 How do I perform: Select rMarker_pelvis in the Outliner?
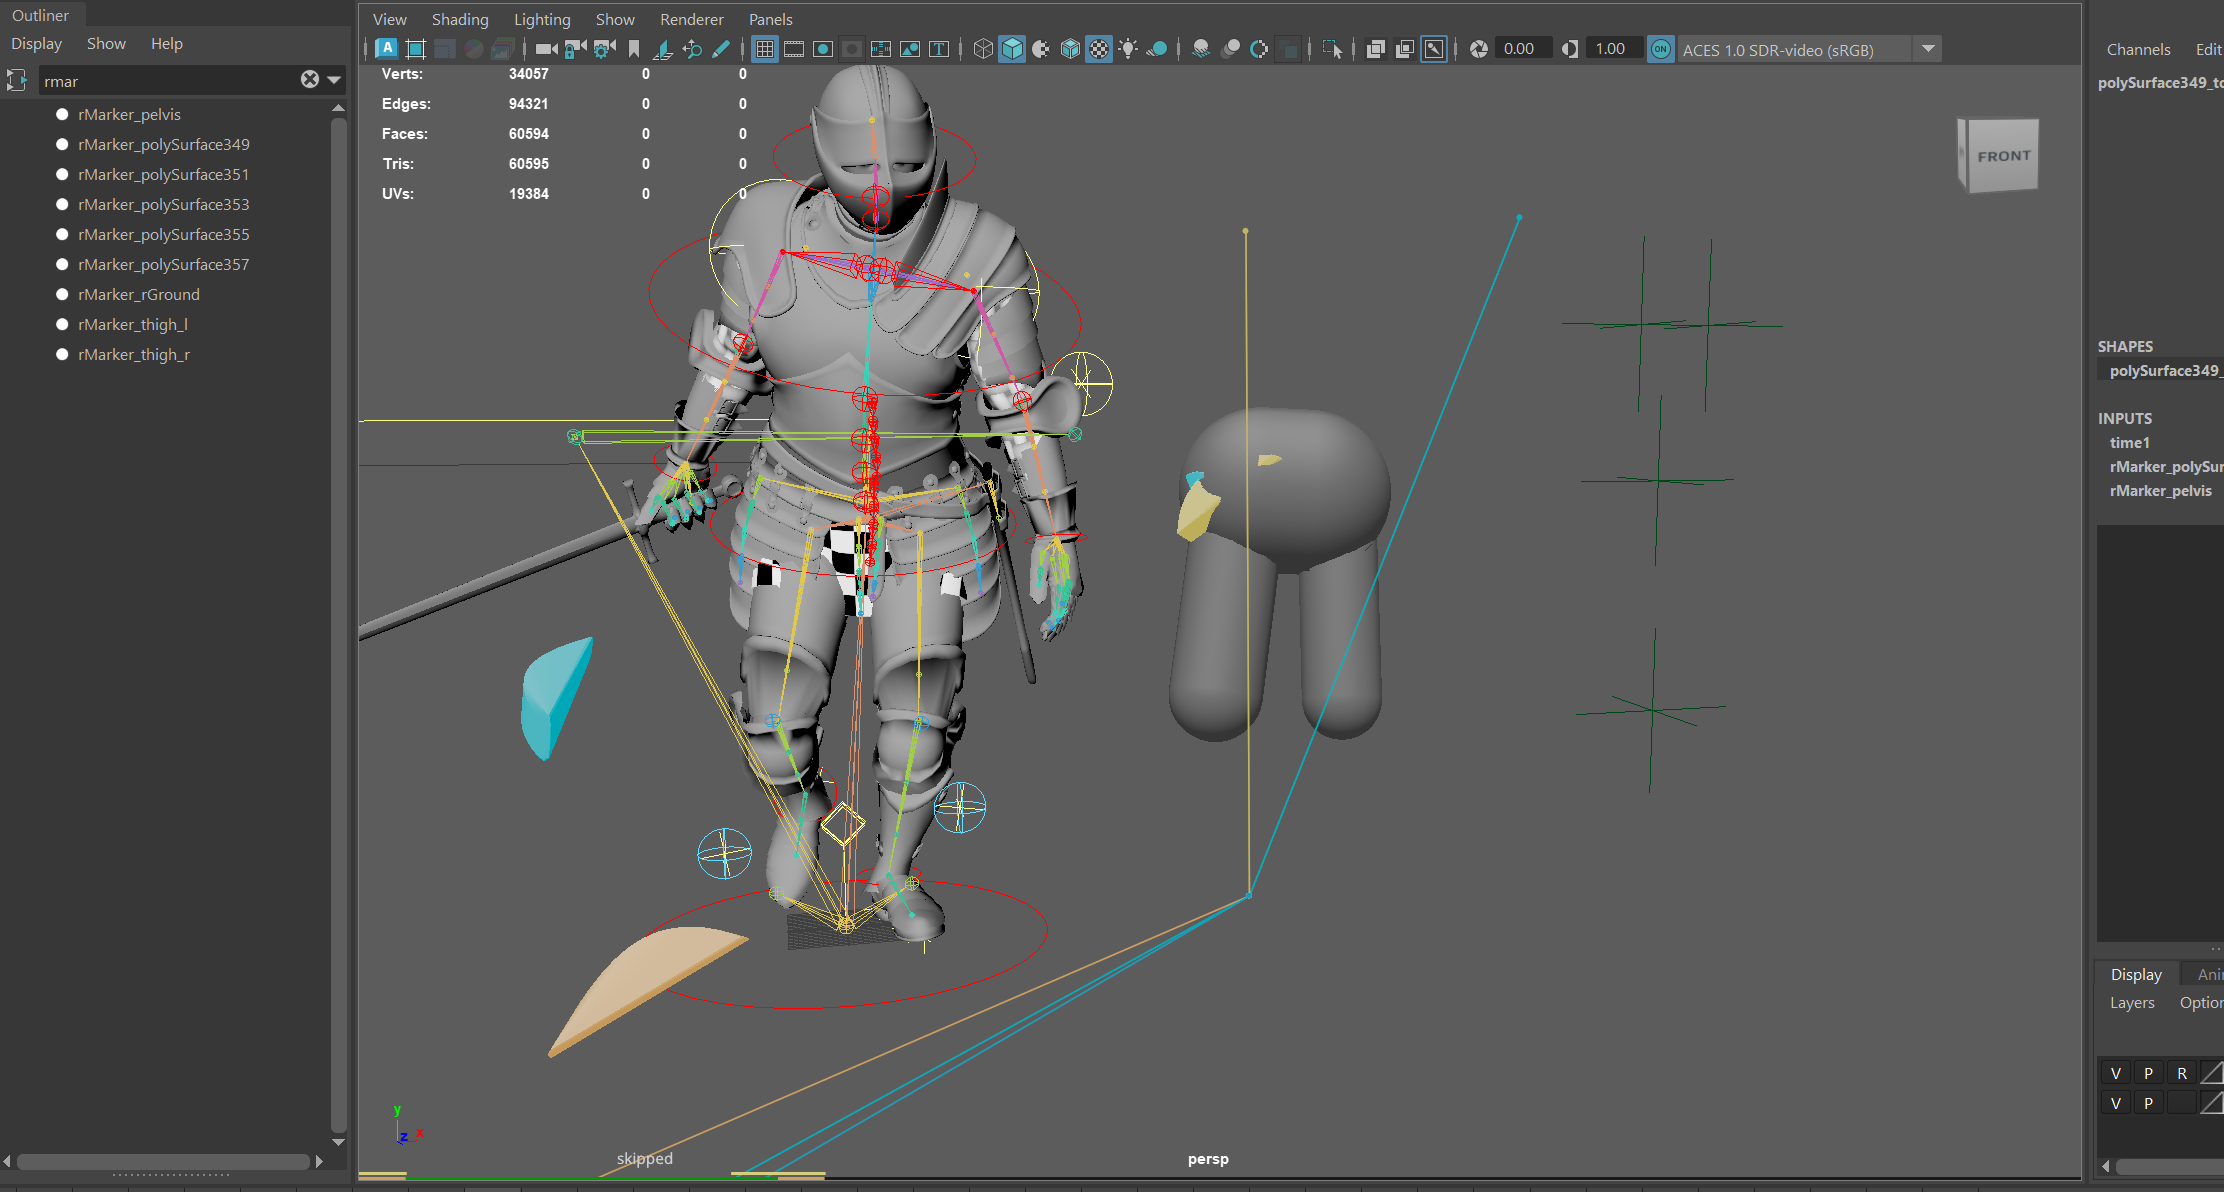tap(129, 115)
